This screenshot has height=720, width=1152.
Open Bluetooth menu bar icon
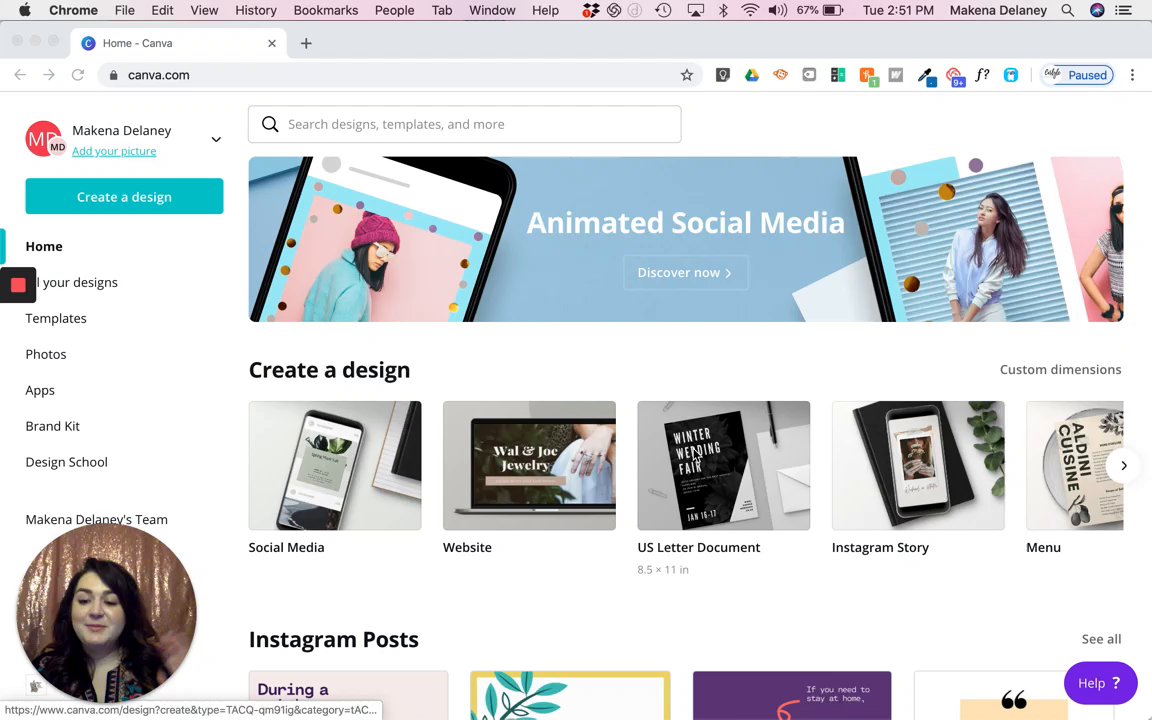pyautogui.click(x=723, y=10)
